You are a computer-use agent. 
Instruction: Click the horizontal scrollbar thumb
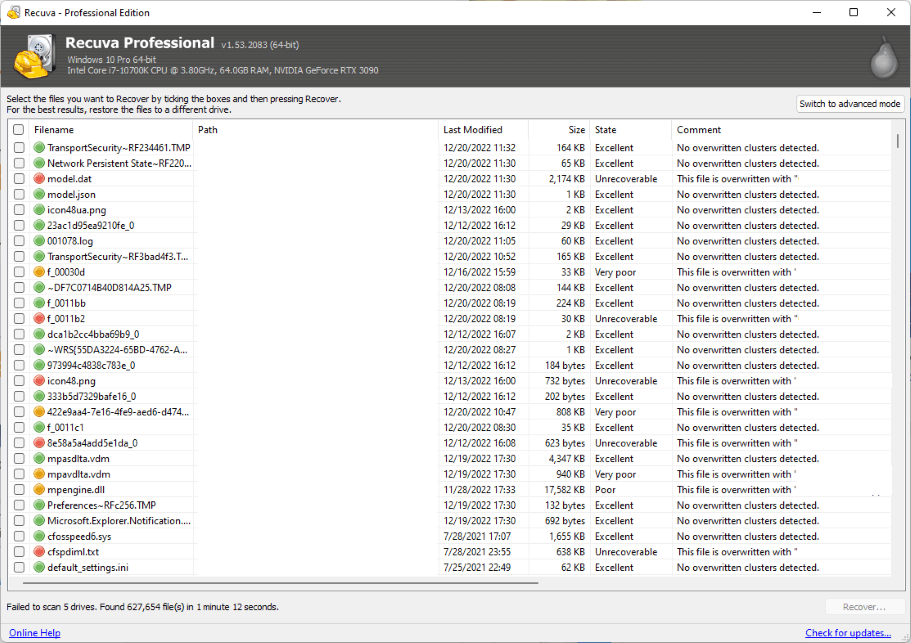(281, 582)
